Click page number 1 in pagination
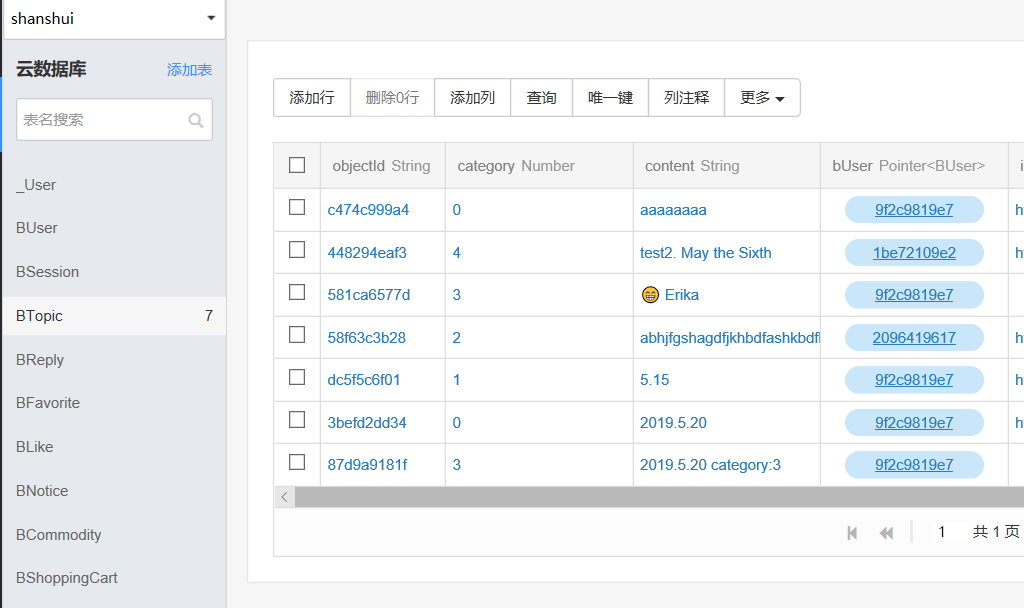 [x=942, y=532]
